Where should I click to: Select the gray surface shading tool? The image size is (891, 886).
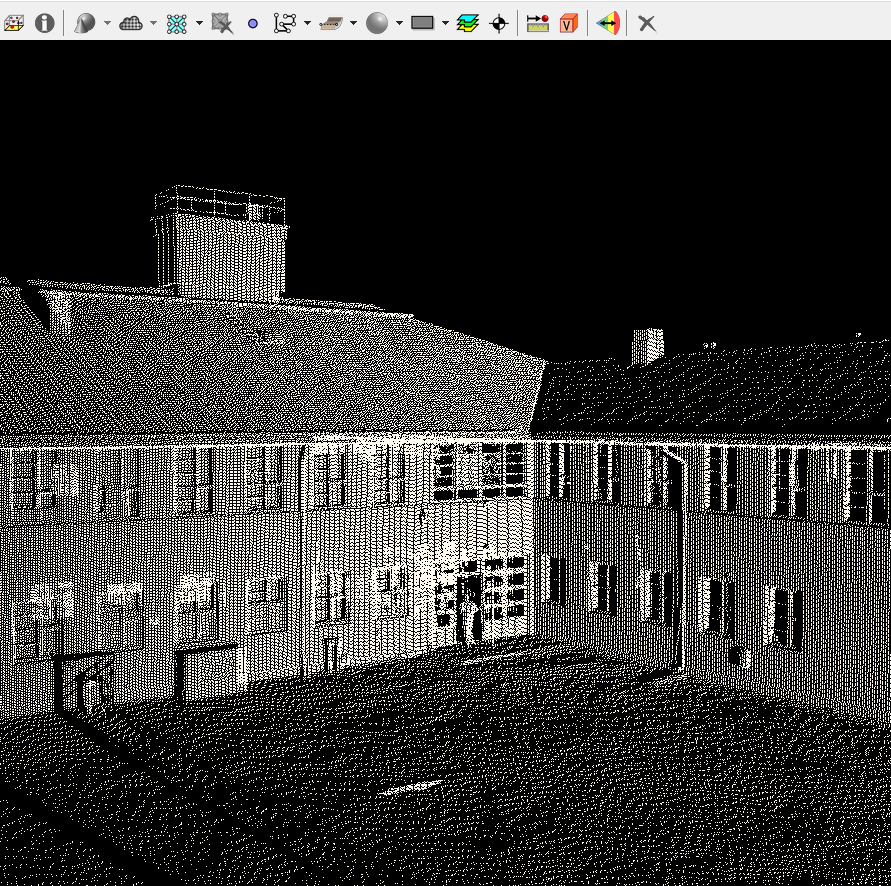point(84,23)
